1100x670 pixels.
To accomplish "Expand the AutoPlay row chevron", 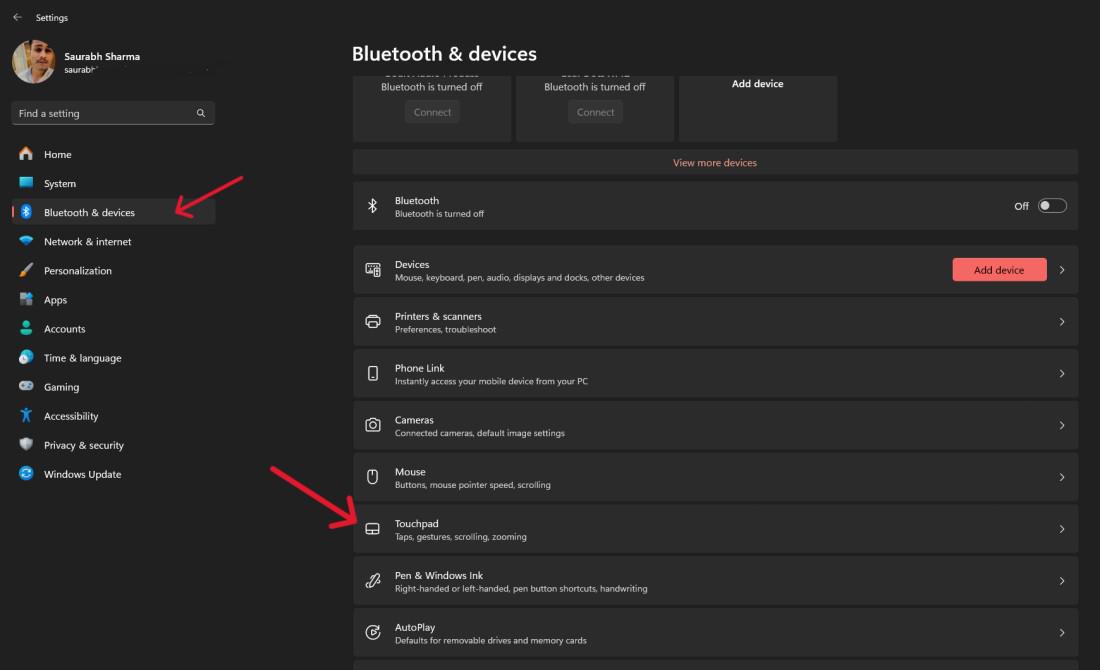I will [x=1062, y=633].
